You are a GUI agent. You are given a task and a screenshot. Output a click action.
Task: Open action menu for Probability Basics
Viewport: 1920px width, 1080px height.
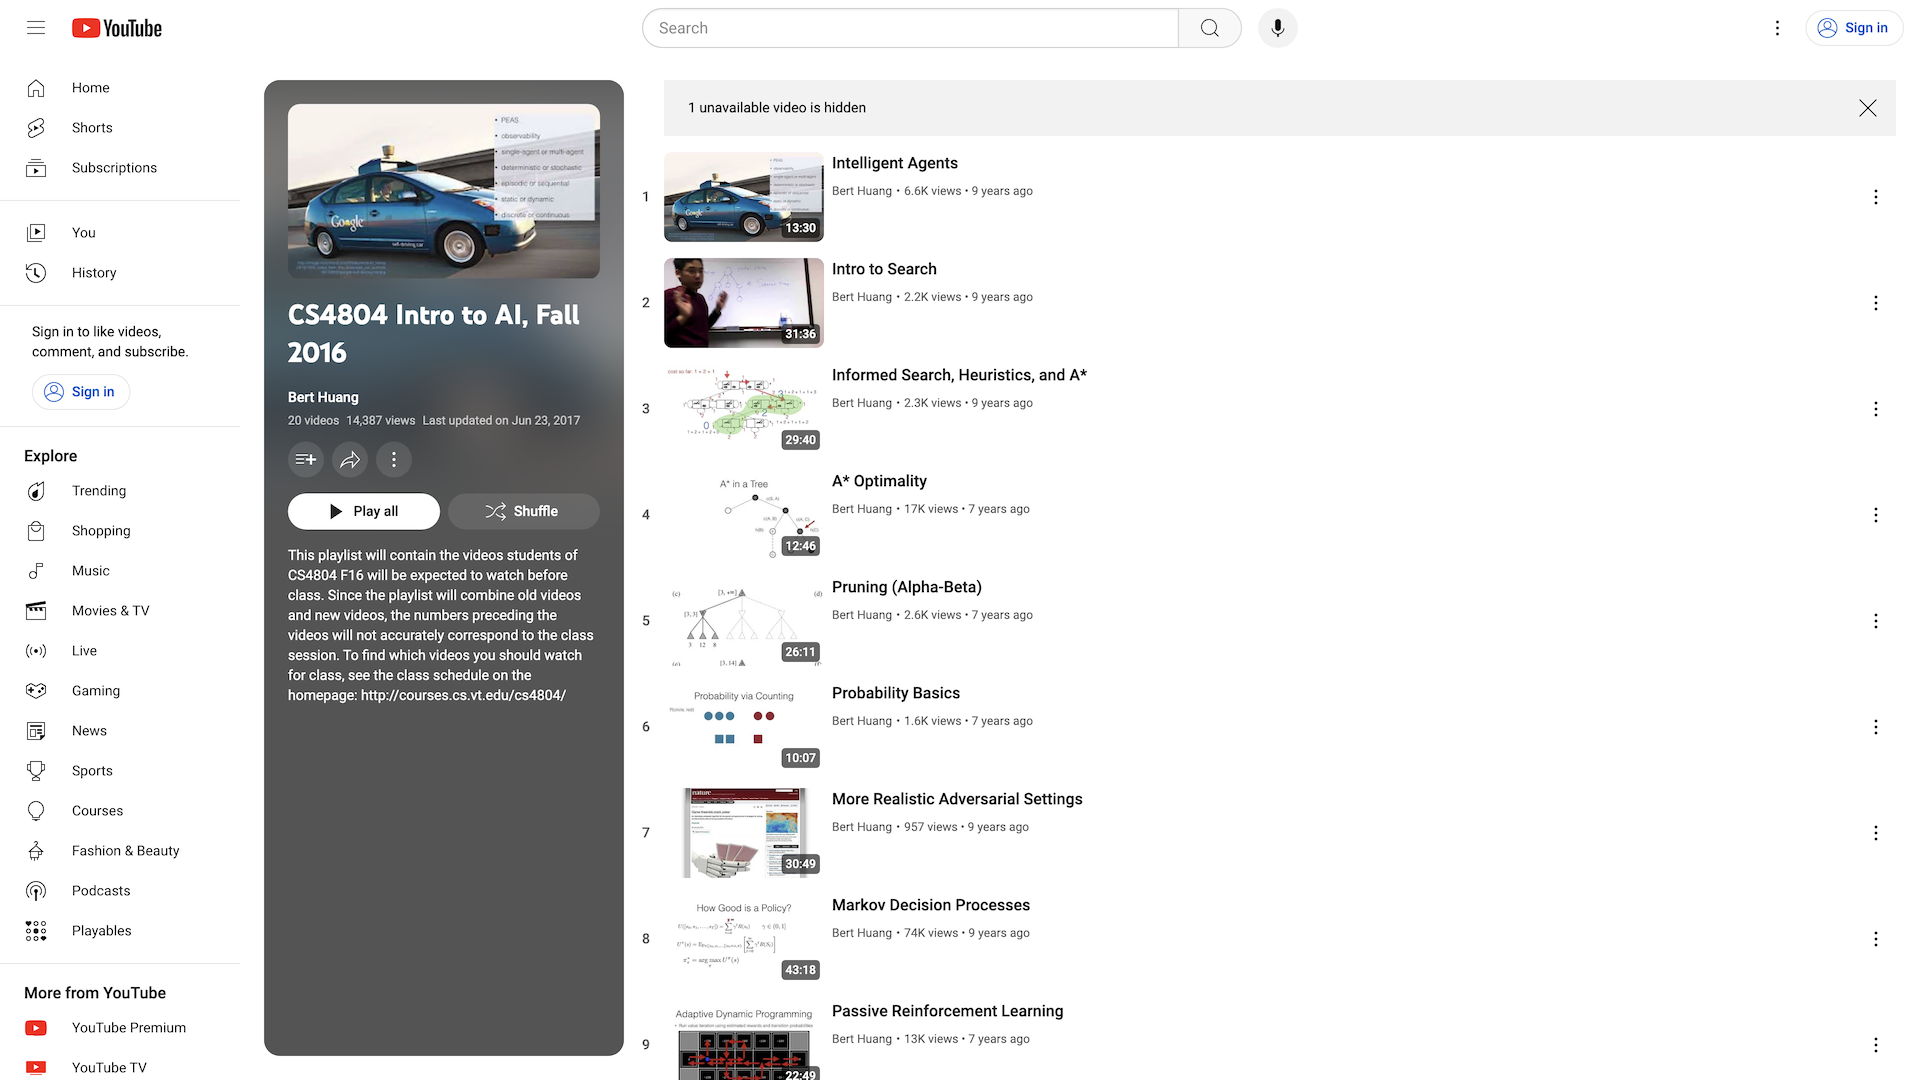click(x=1876, y=727)
